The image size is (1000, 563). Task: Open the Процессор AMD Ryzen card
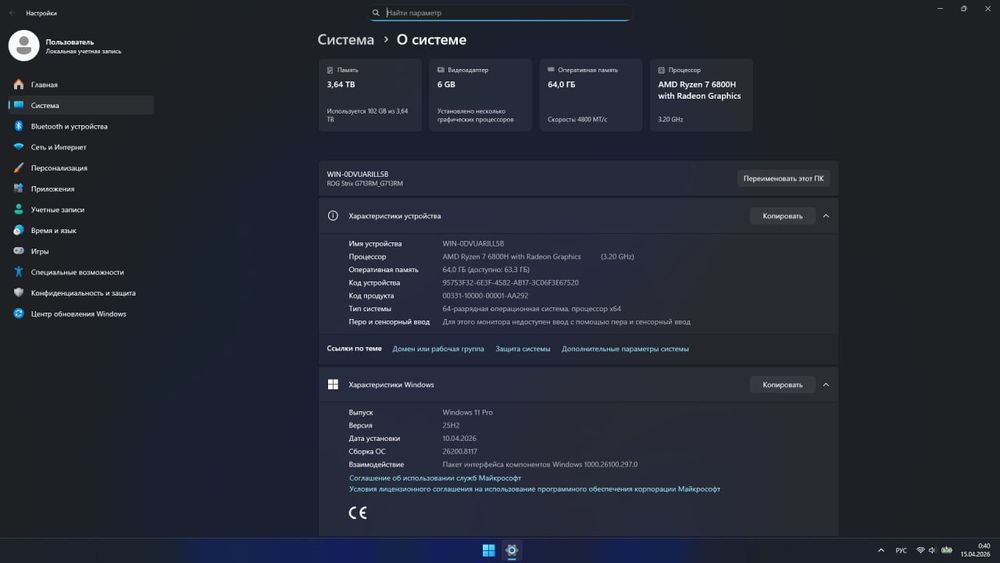tap(701, 95)
